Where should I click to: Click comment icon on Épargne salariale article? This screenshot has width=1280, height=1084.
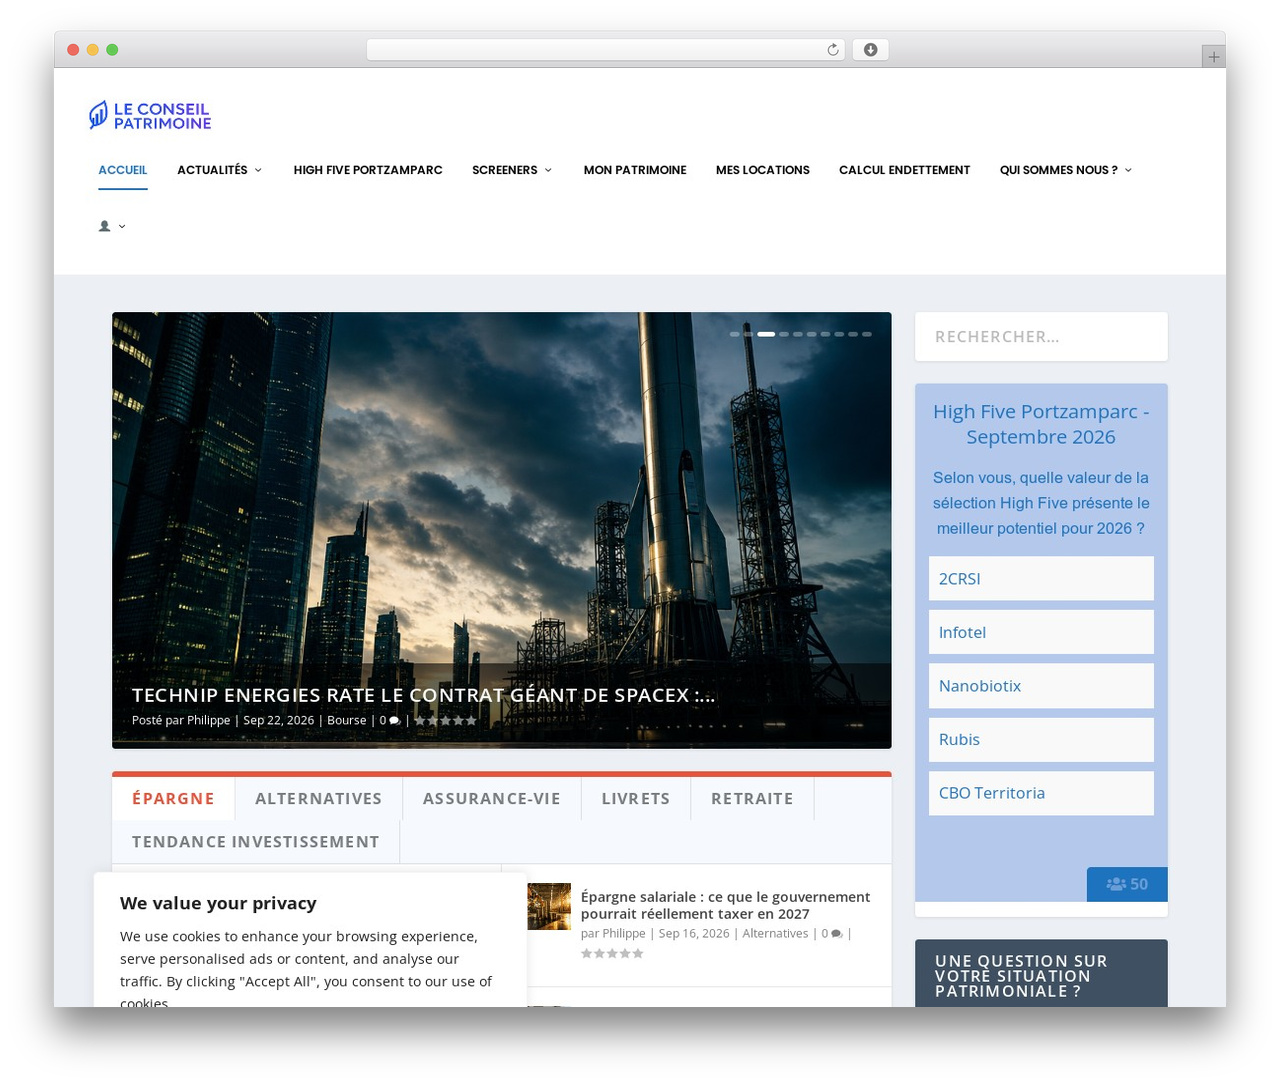point(836,934)
